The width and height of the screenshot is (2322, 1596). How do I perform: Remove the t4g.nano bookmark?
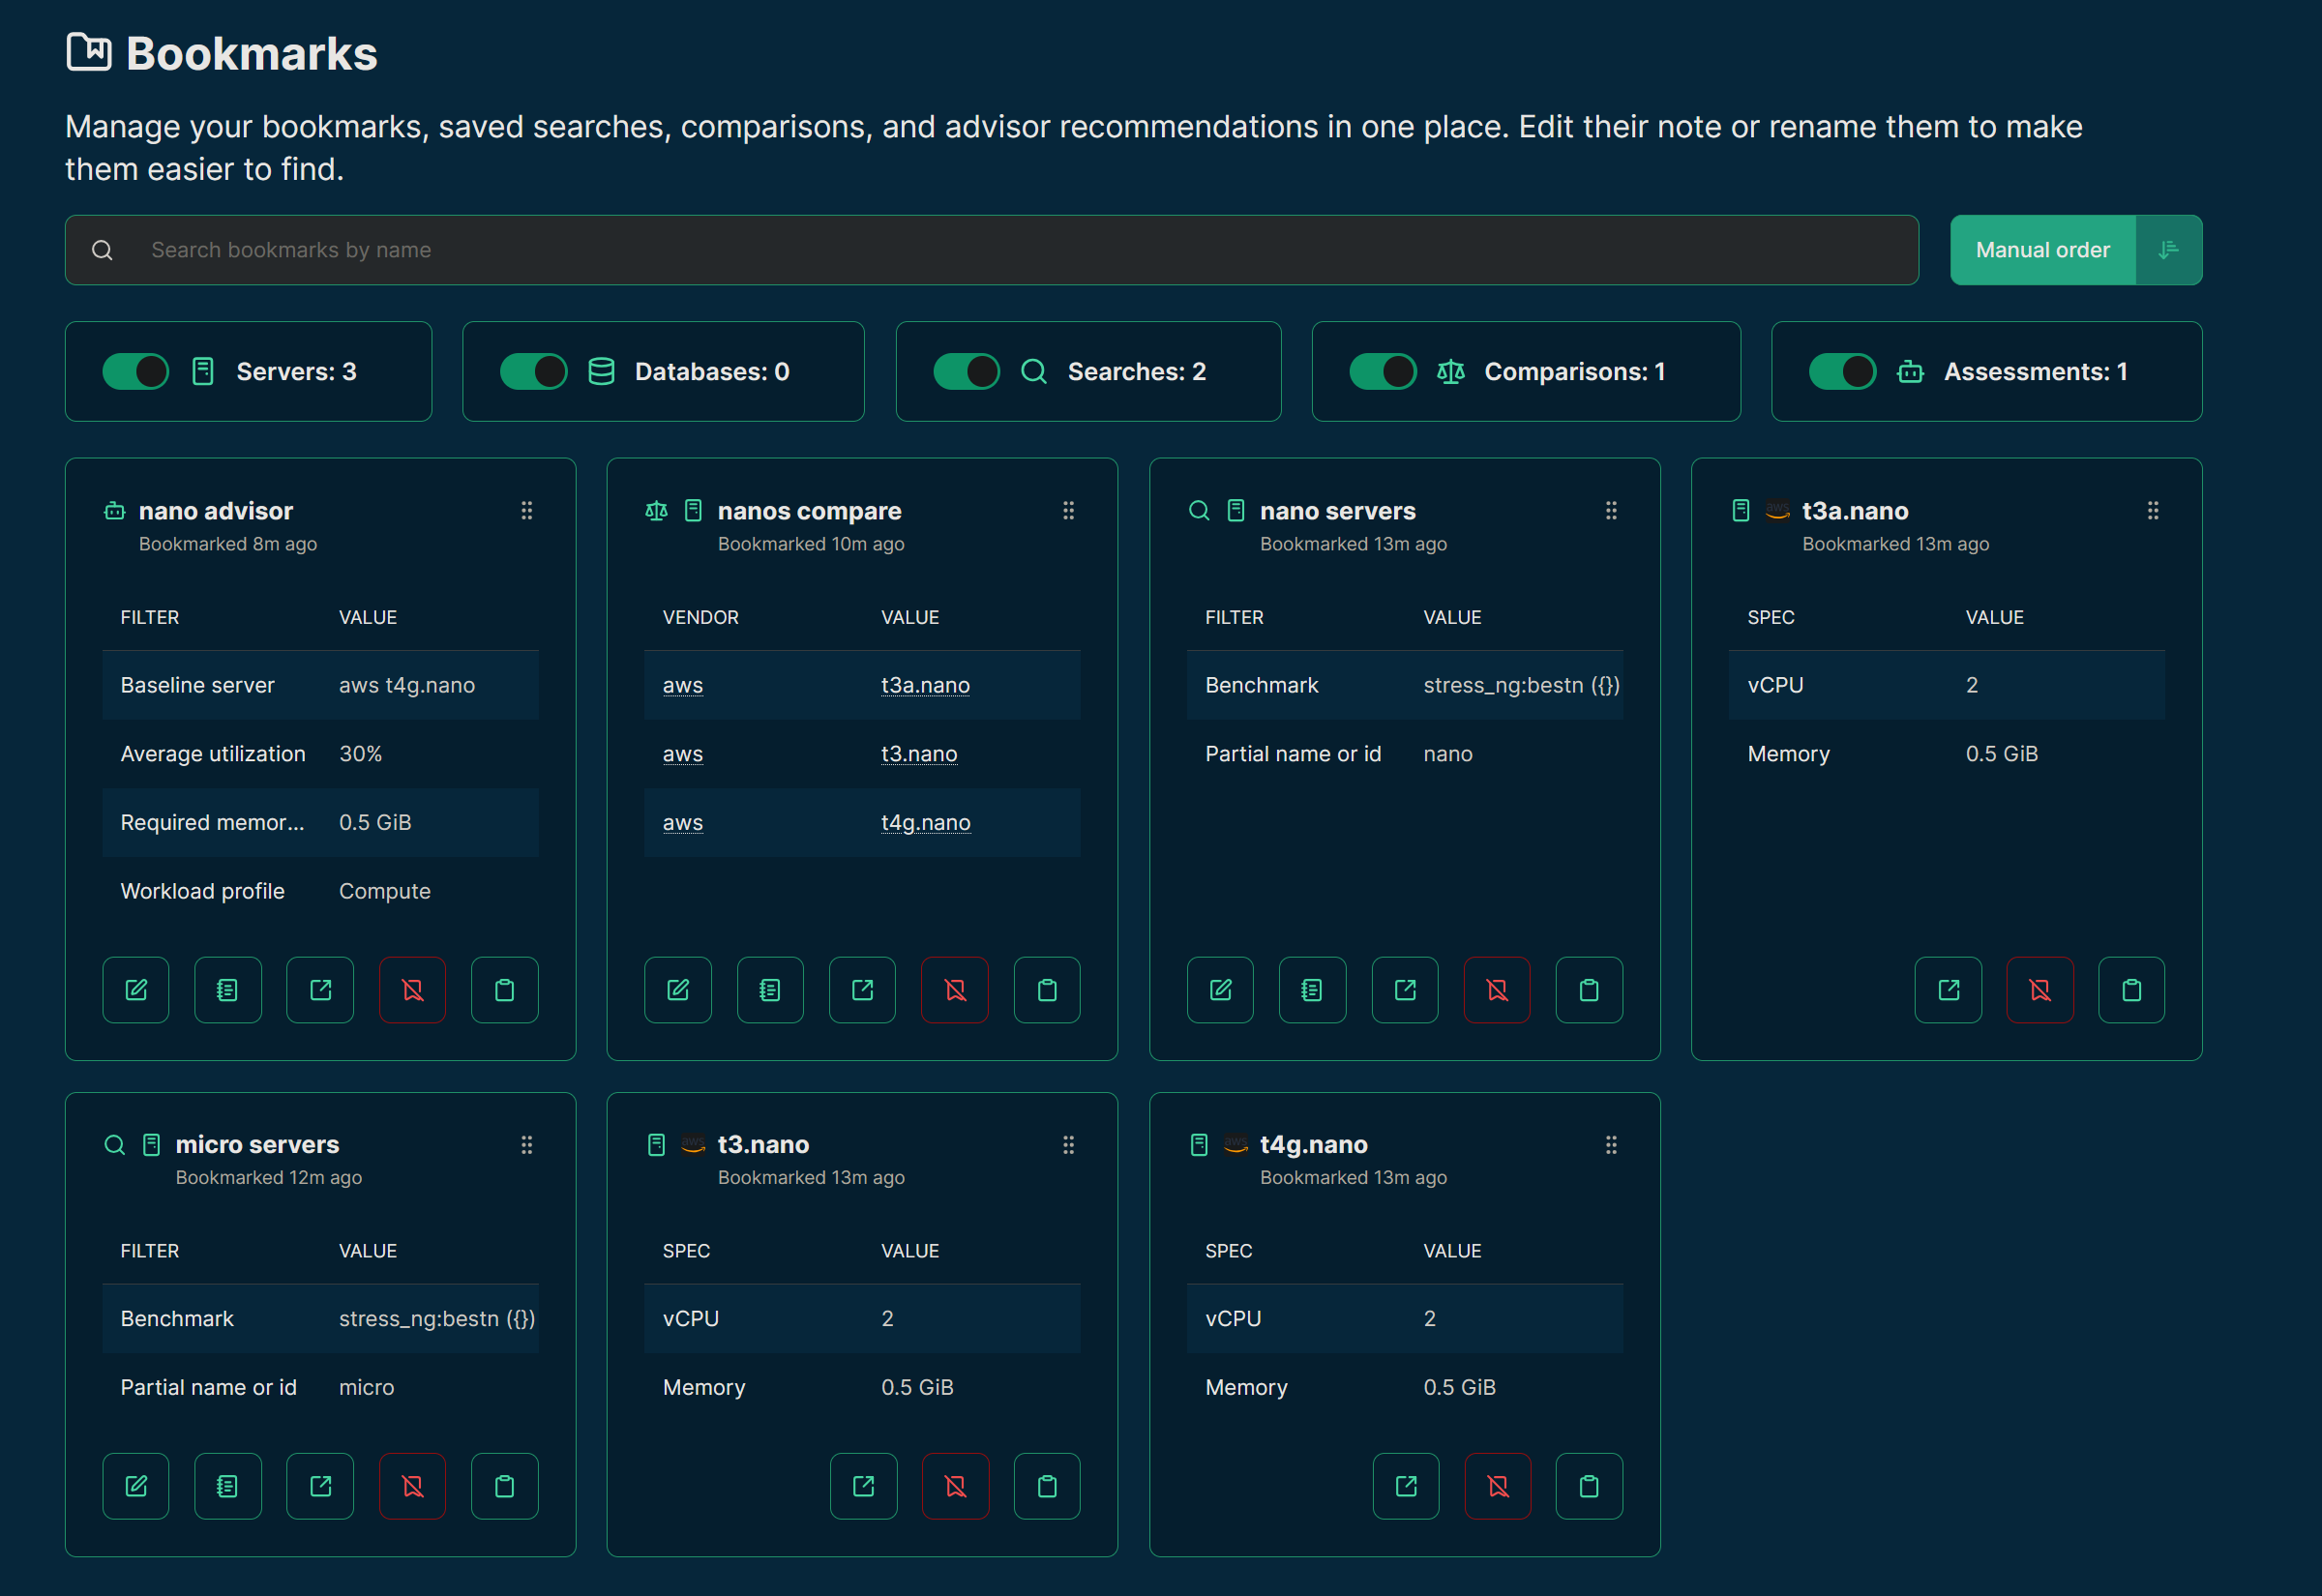click(x=1498, y=1486)
